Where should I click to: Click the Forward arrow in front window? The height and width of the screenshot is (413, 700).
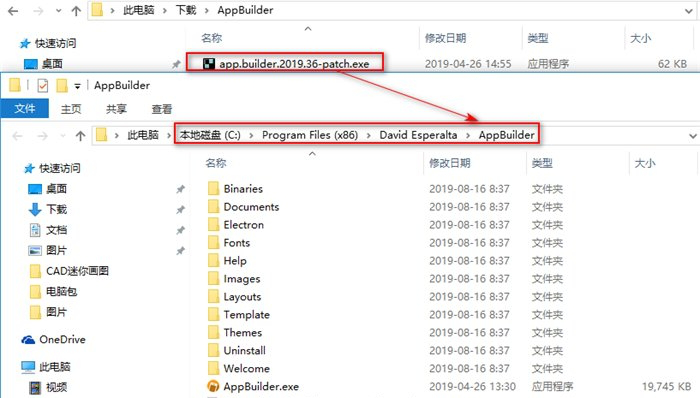(42, 135)
